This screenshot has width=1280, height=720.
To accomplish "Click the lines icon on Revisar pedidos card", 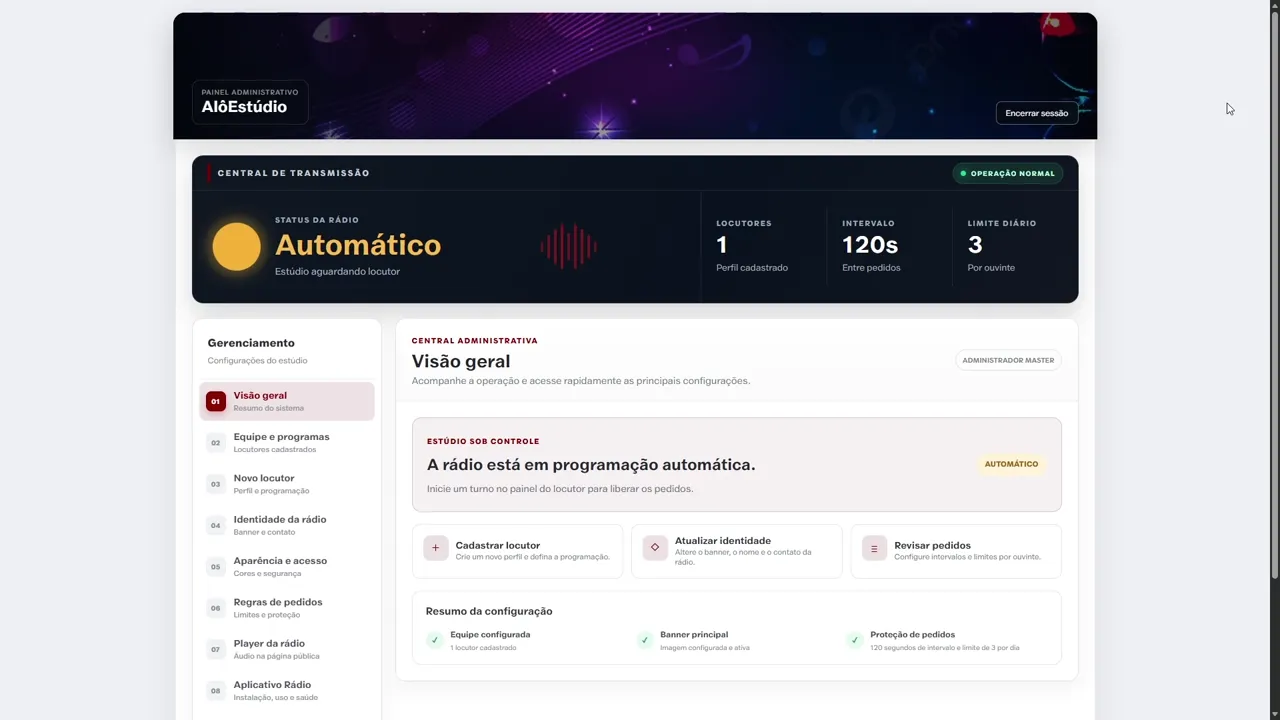I will tap(874, 548).
